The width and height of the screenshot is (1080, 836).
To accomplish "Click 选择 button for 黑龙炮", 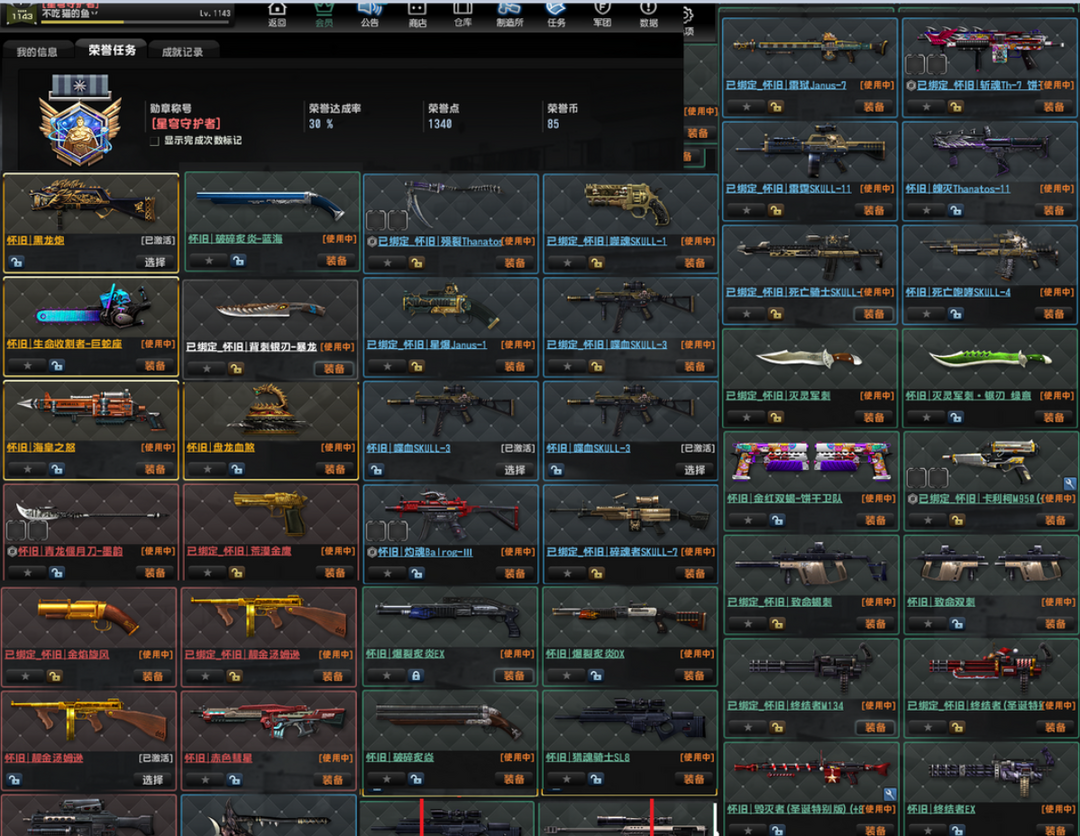I will pos(154,262).
